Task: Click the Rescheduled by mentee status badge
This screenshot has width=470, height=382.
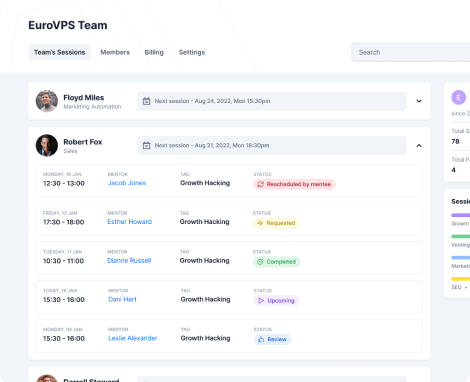Action: (x=294, y=184)
